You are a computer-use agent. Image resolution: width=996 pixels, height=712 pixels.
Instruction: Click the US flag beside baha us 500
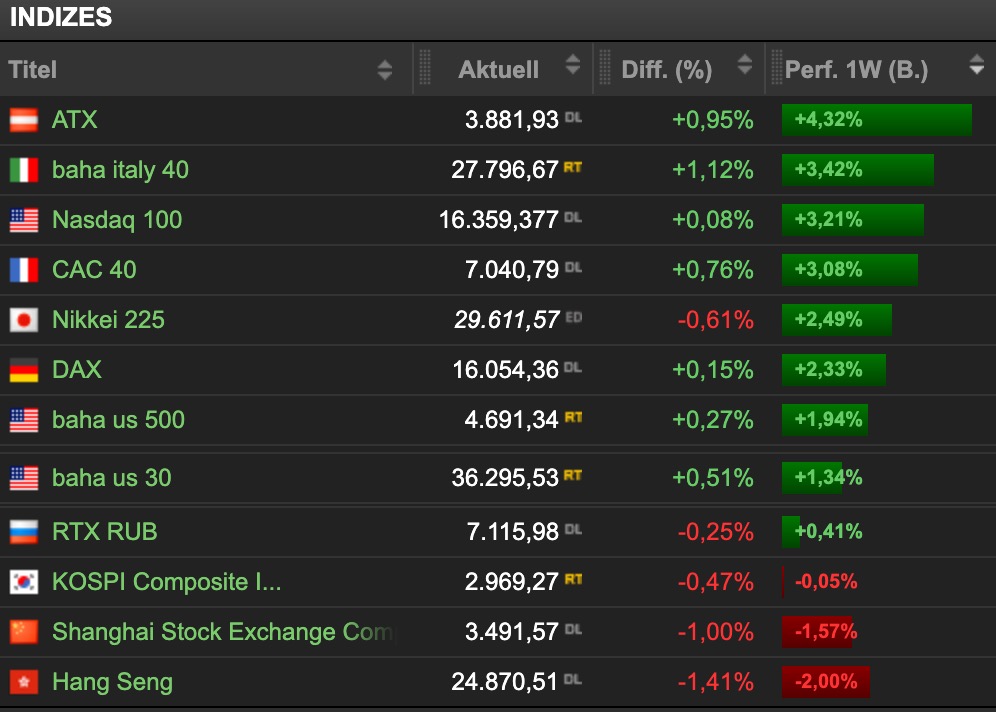(x=24, y=420)
